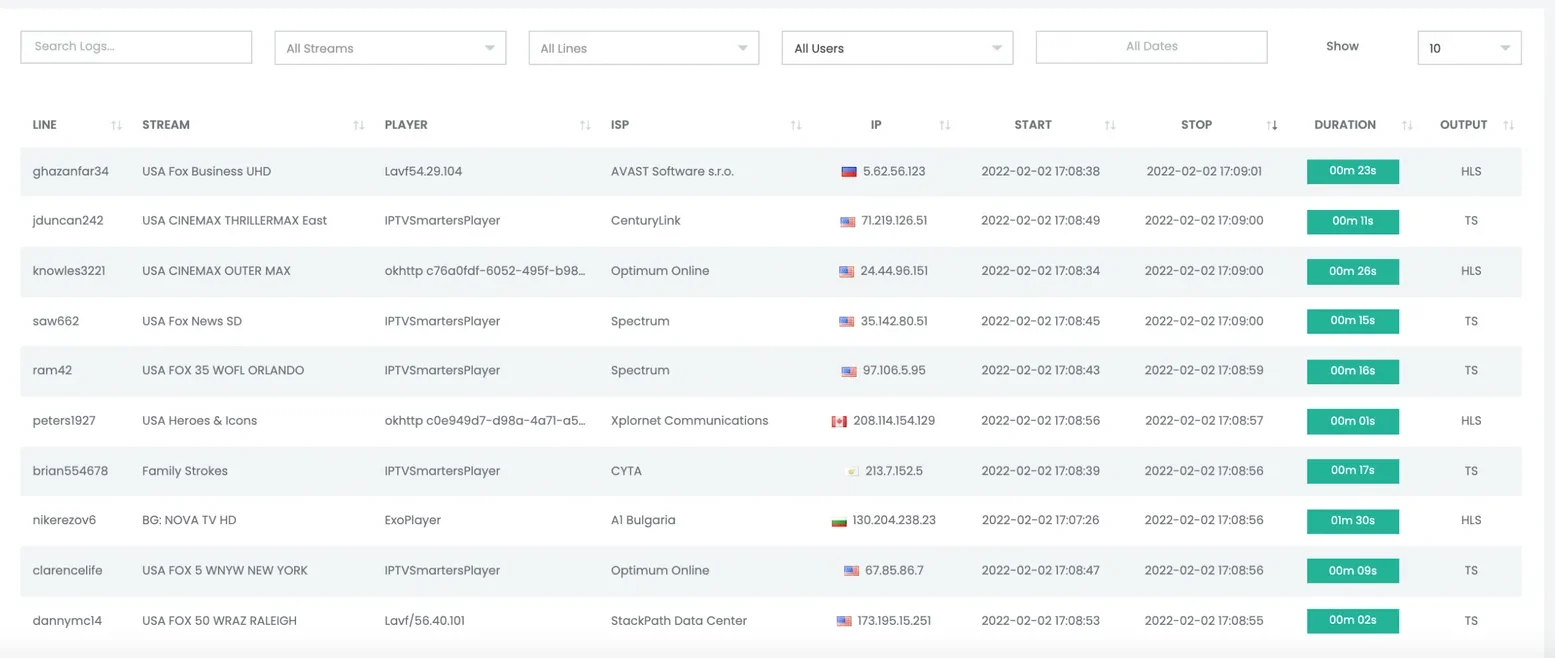The height and width of the screenshot is (658, 1555).
Task: Open the All Dates picker field
Action: (x=1151, y=47)
